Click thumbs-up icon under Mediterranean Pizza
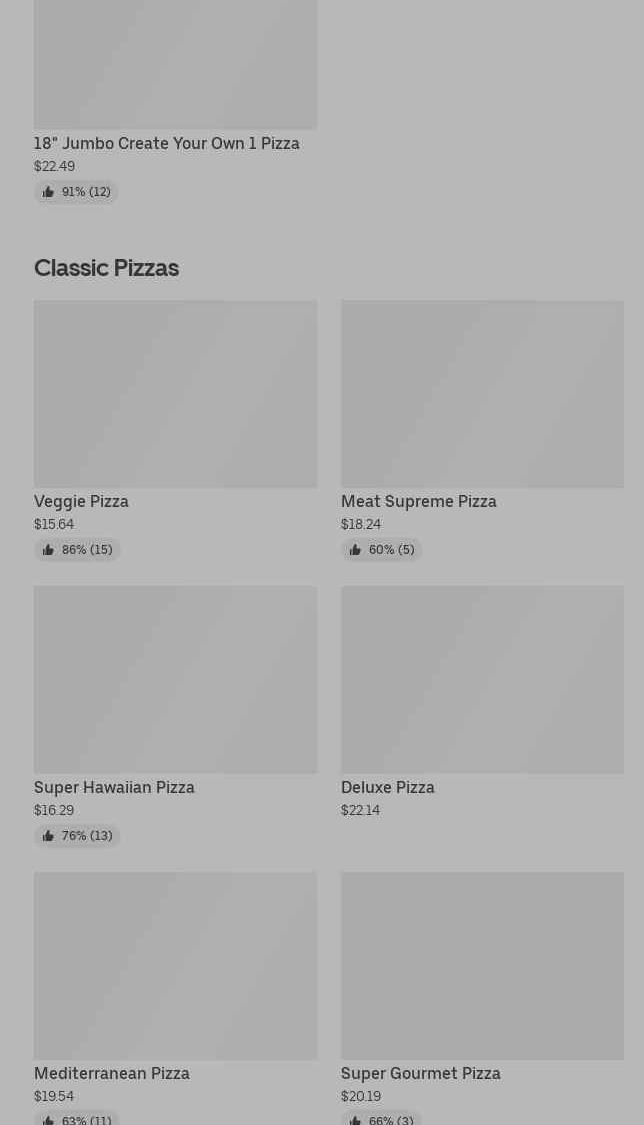The width and height of the screenshot is (644, 1125). (48, 1120)
